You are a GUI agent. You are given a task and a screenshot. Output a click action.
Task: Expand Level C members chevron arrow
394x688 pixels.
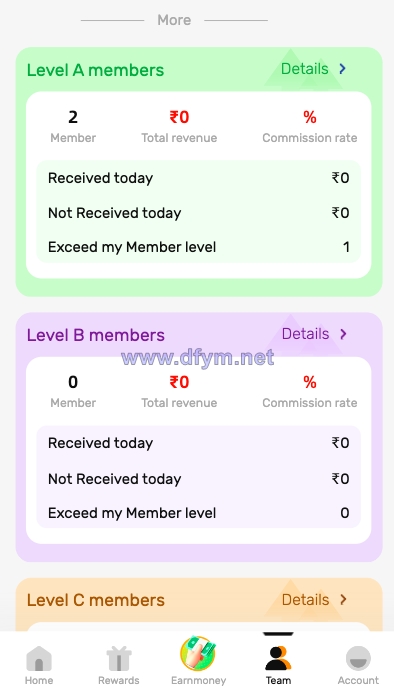(343, 599)
